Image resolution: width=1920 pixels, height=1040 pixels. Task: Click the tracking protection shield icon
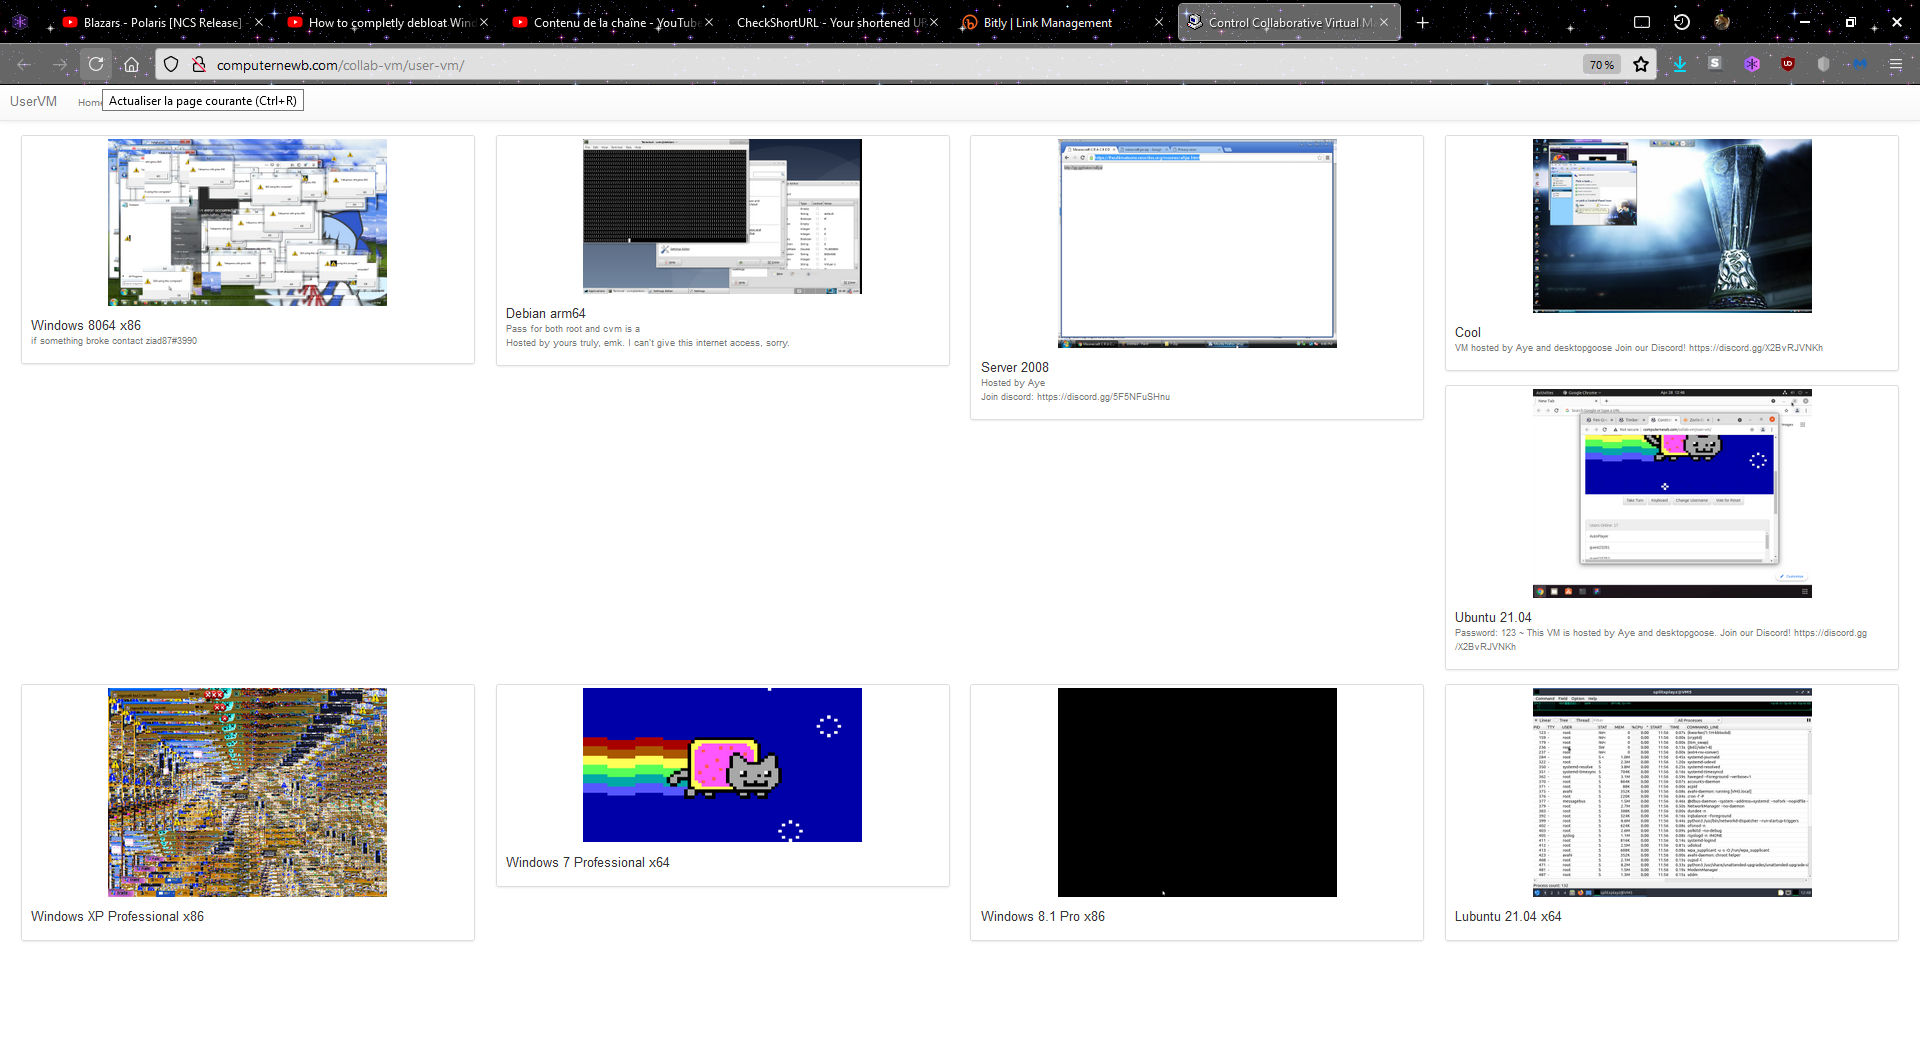pos(171,65)
